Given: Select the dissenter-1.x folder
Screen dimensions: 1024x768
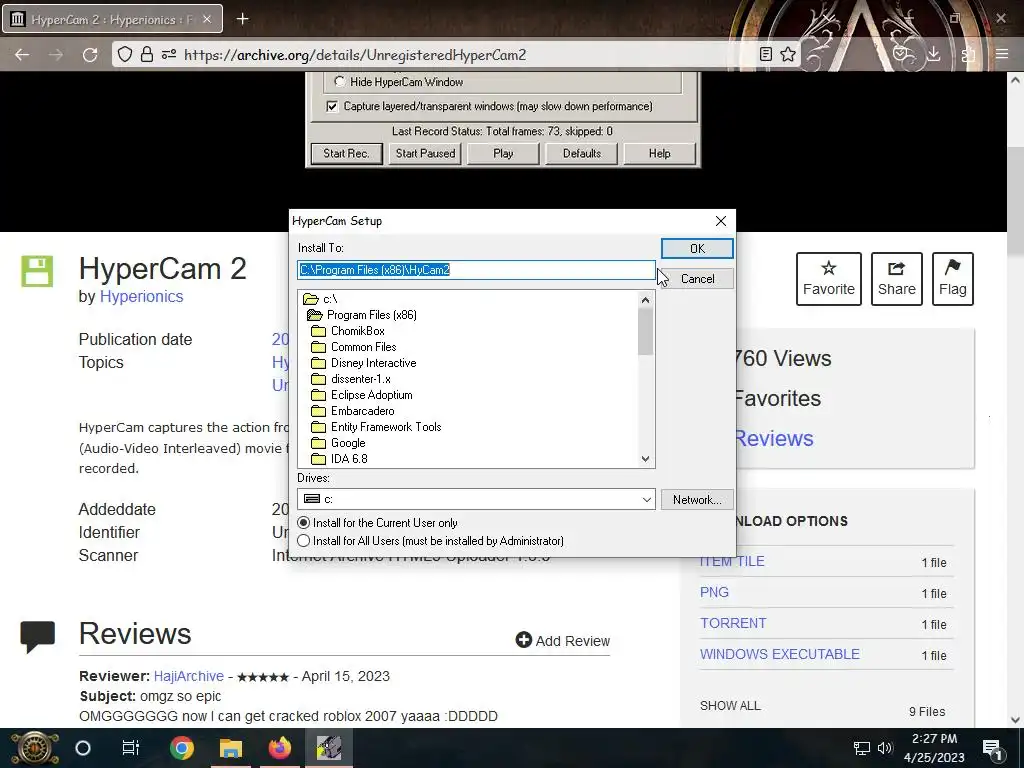Looking at the screenshot, I should coord(351,379).
